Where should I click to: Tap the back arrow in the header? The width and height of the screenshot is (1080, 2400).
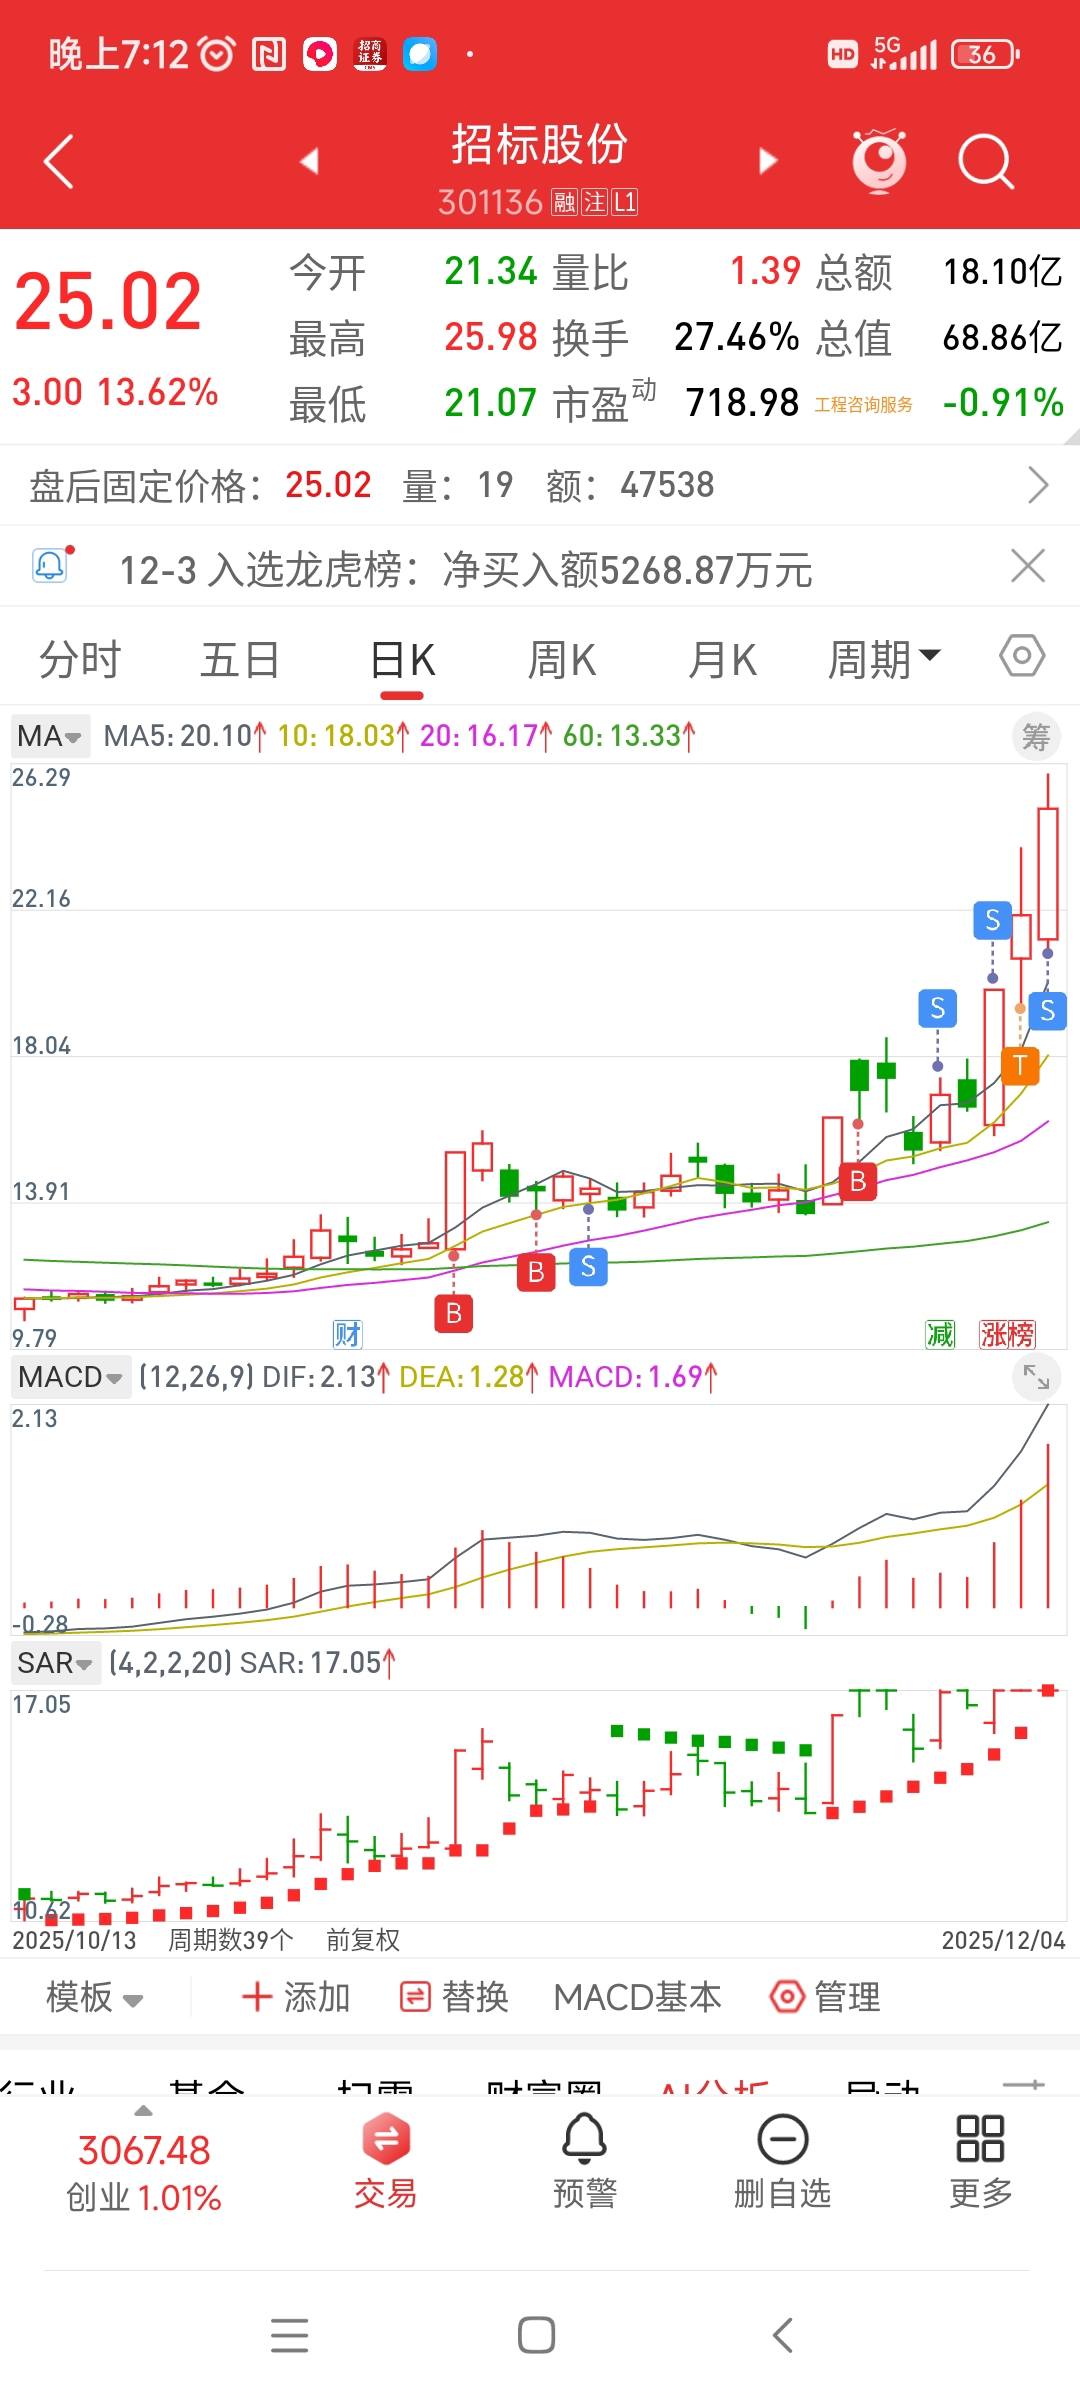tap(59, 160)
